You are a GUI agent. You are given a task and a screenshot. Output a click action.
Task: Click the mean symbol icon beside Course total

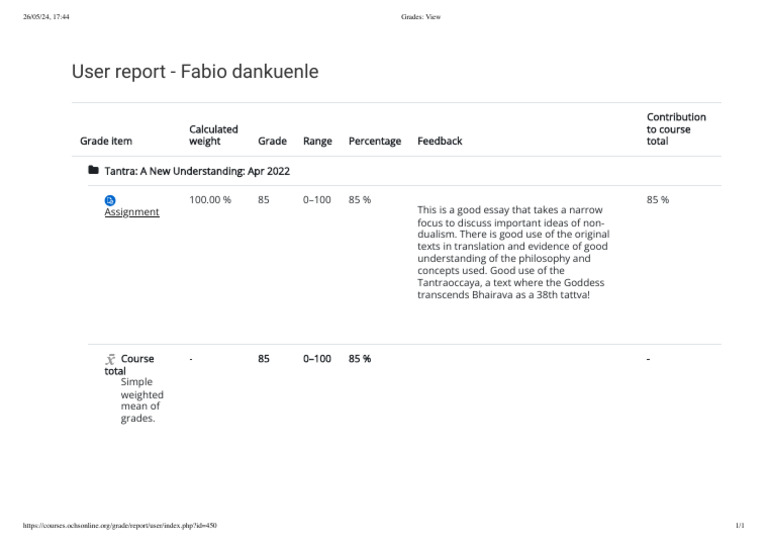110,359
